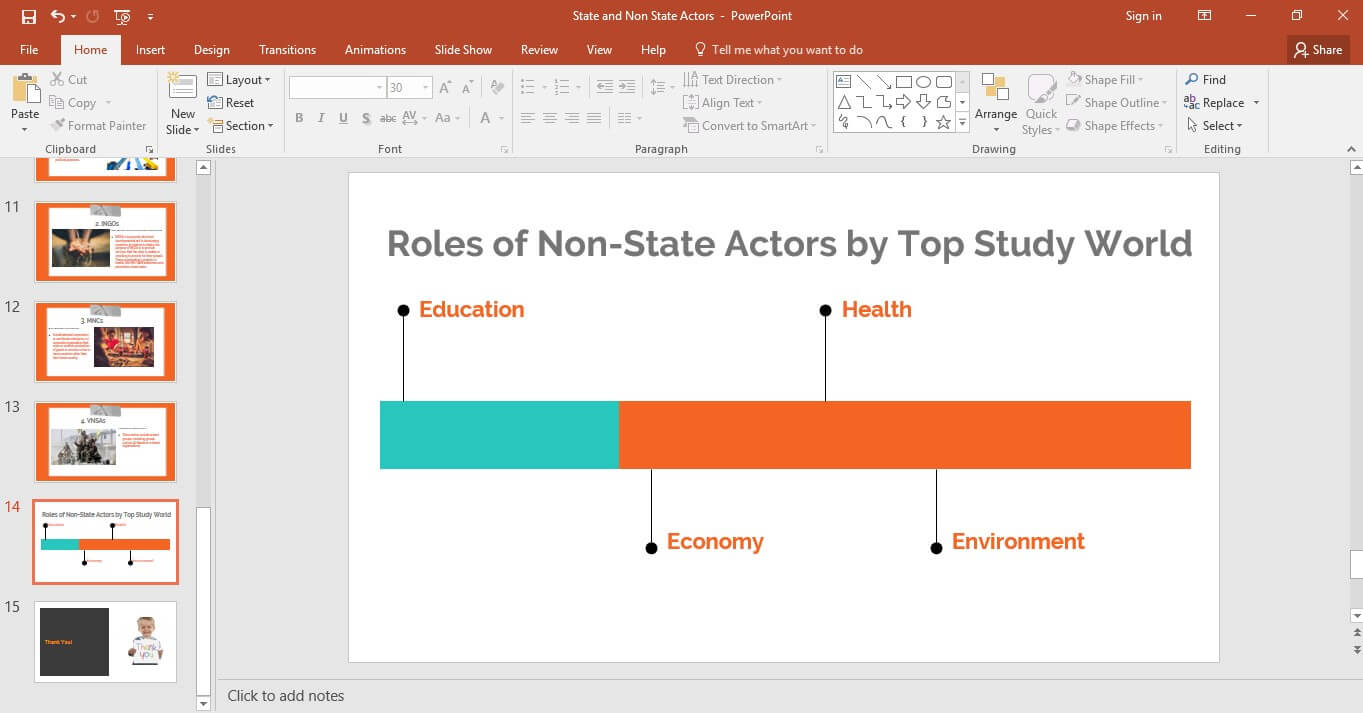Switch to the Insert tab

(x=150, y=50)
